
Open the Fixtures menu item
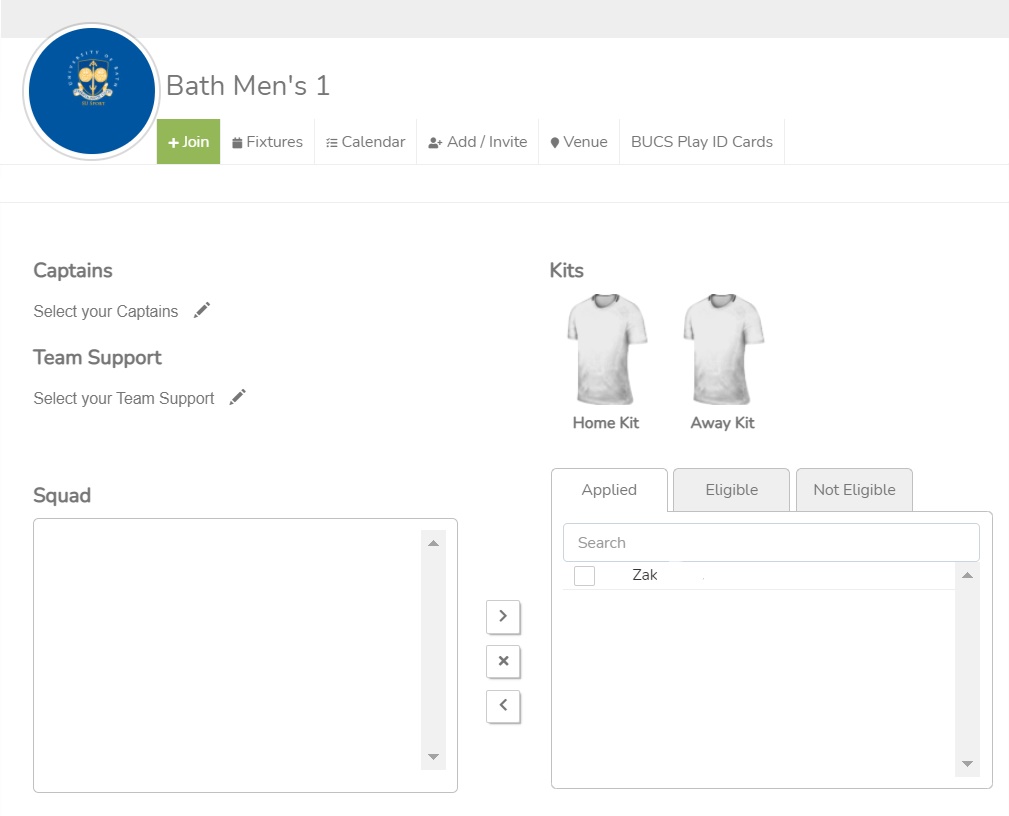[x=267, y=142]
